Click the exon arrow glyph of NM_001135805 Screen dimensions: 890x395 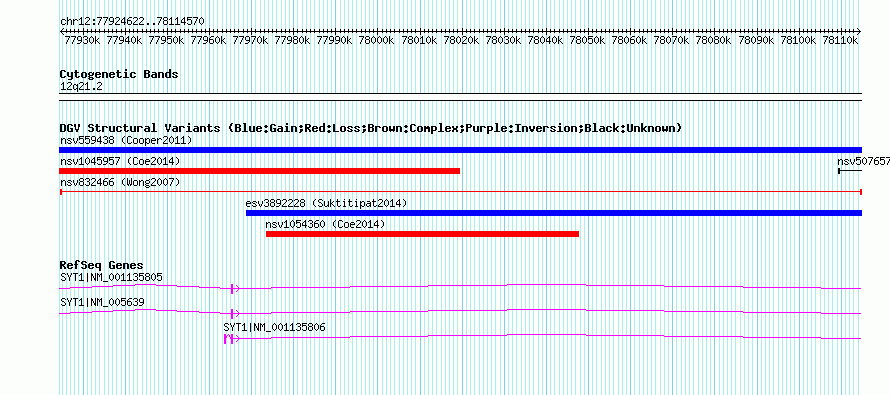tap(235, 289)
